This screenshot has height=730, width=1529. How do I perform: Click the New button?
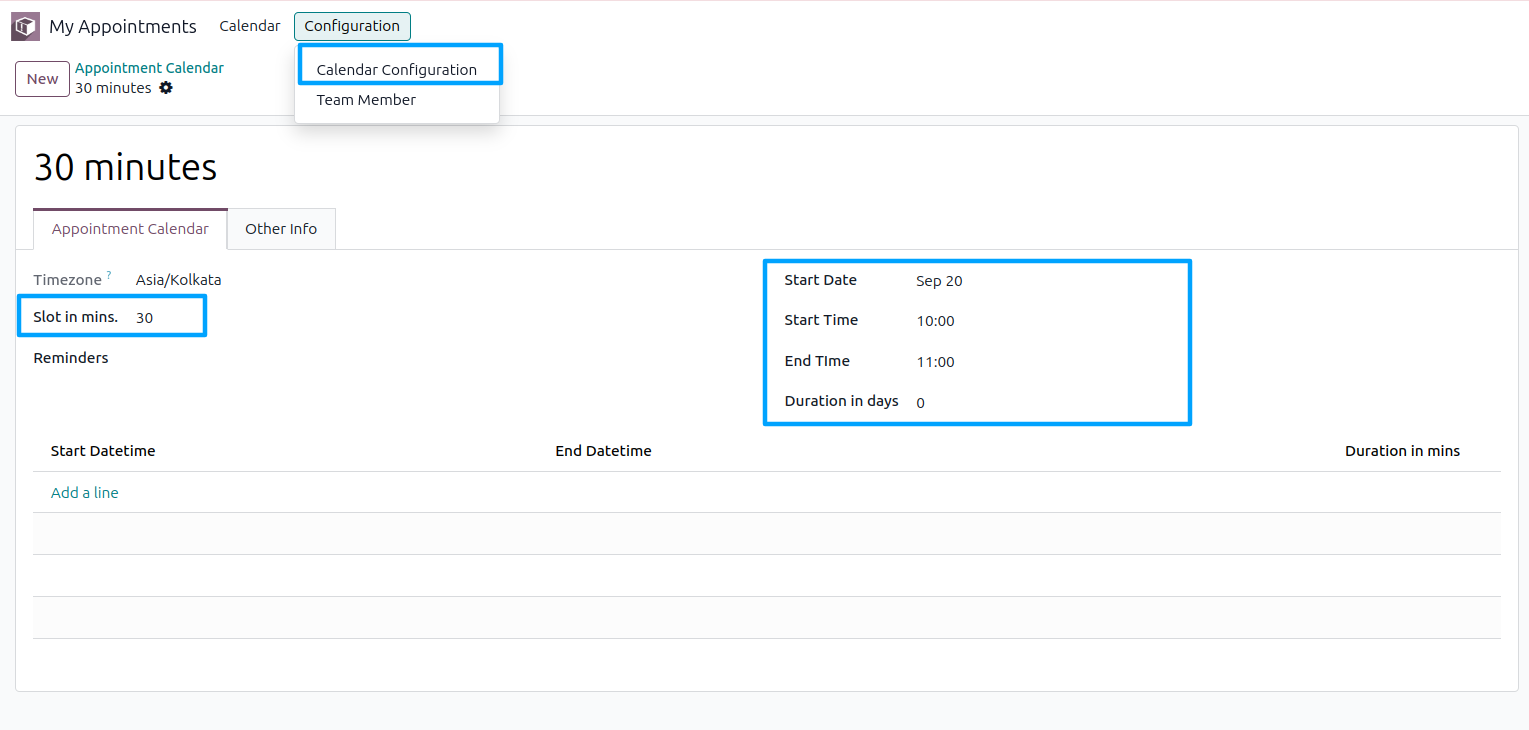42,78
